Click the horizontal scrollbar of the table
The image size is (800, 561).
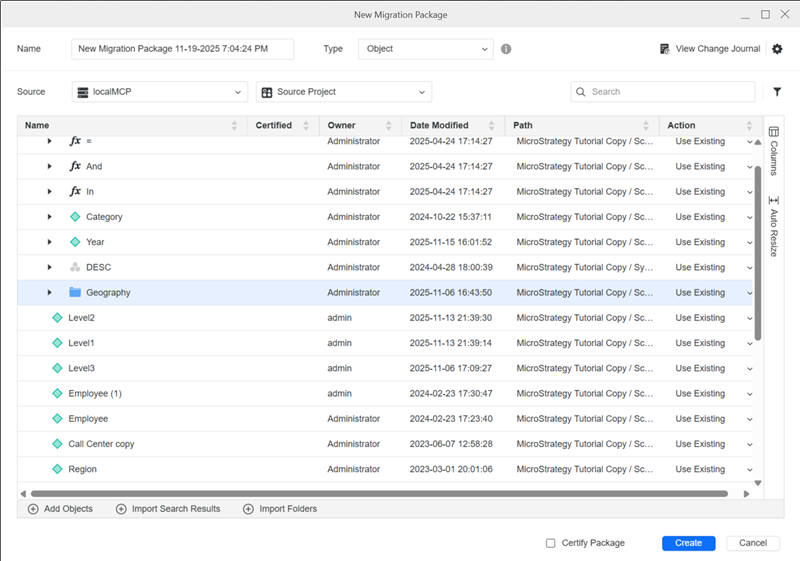point(380,493)
